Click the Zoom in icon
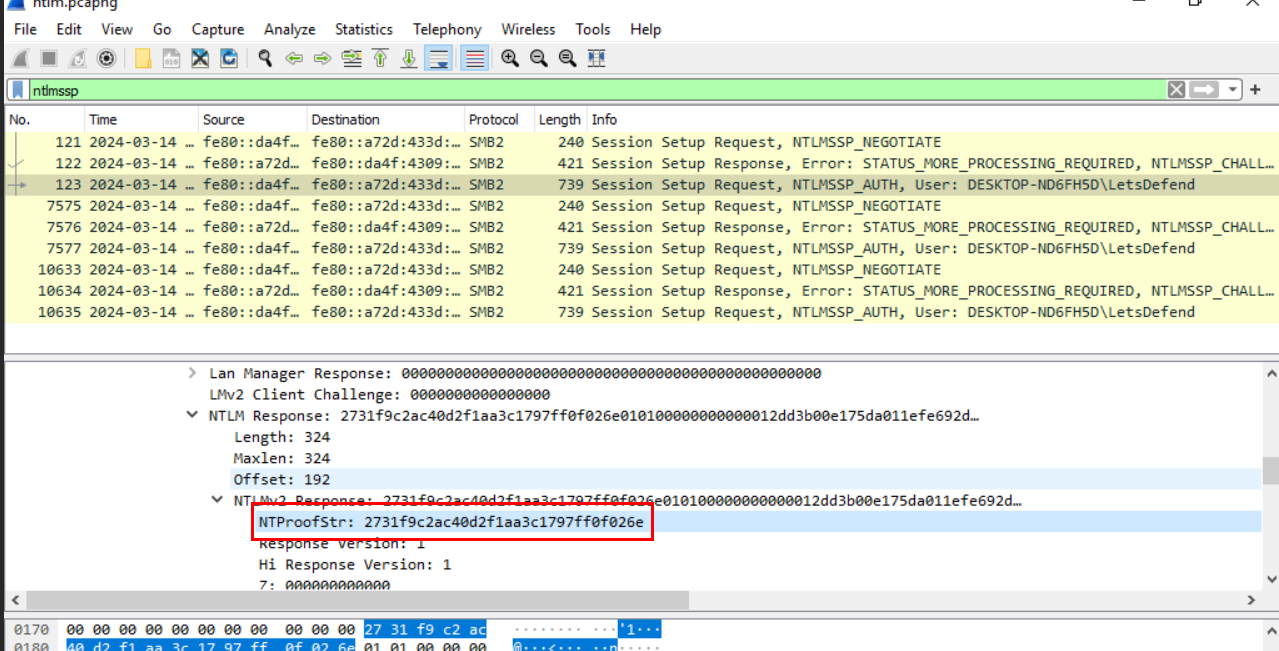Viewport: 1279px width, 651px height. pos(510,59)
